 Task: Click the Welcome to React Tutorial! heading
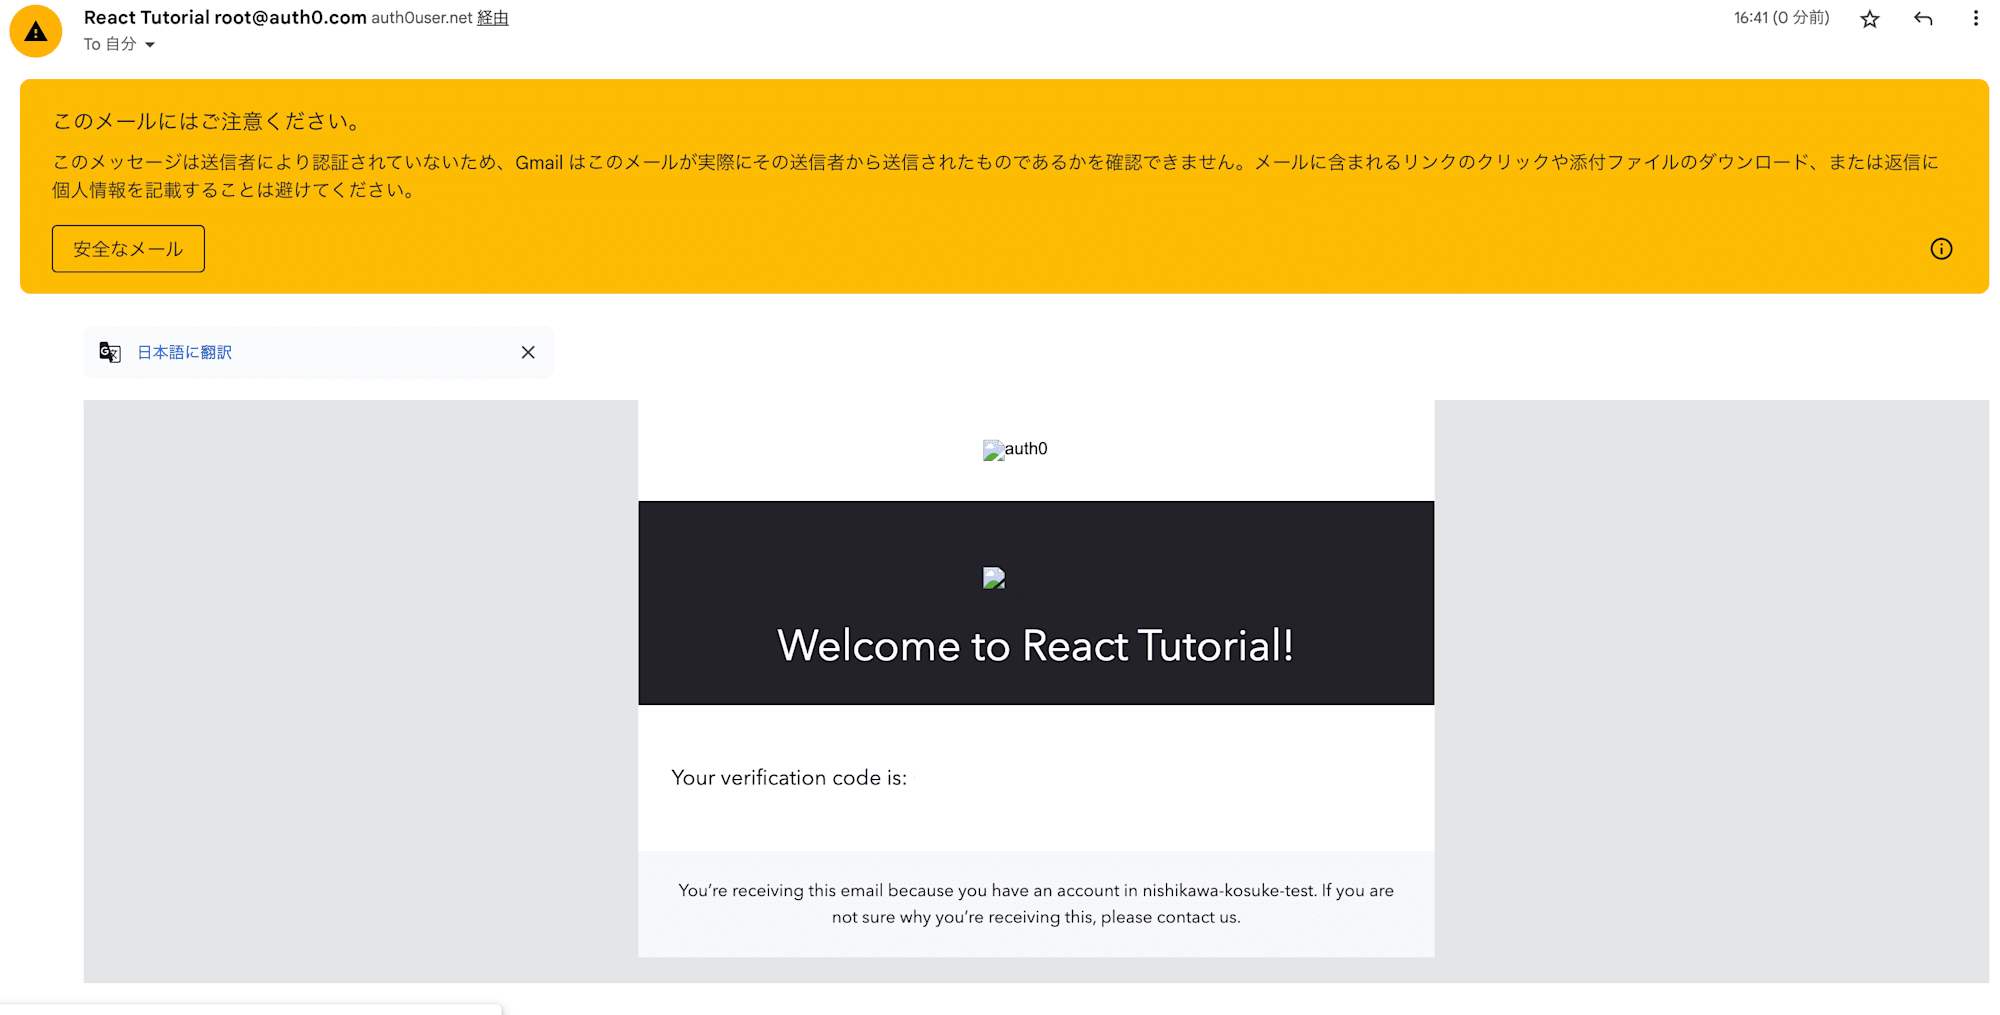1036,646
